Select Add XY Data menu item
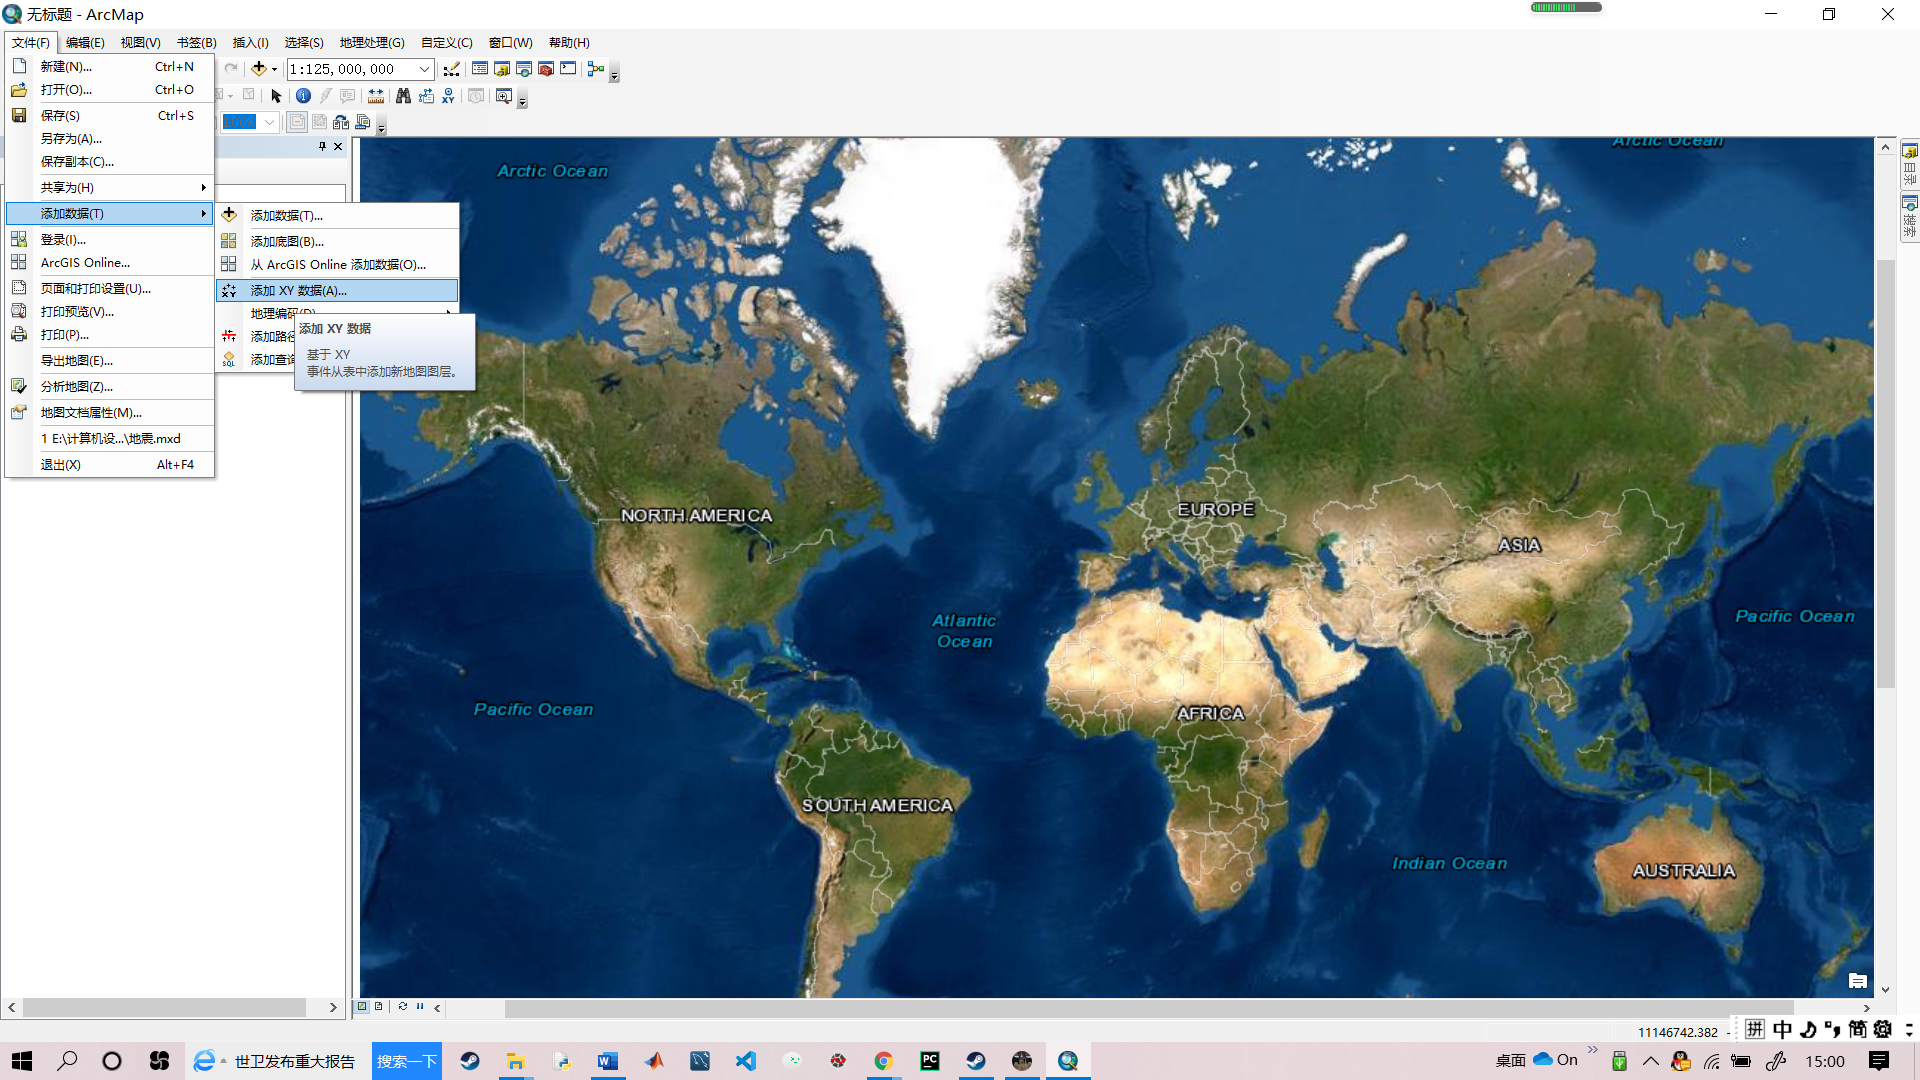This screenshot has width=1920, height=1080. (338, 290)
